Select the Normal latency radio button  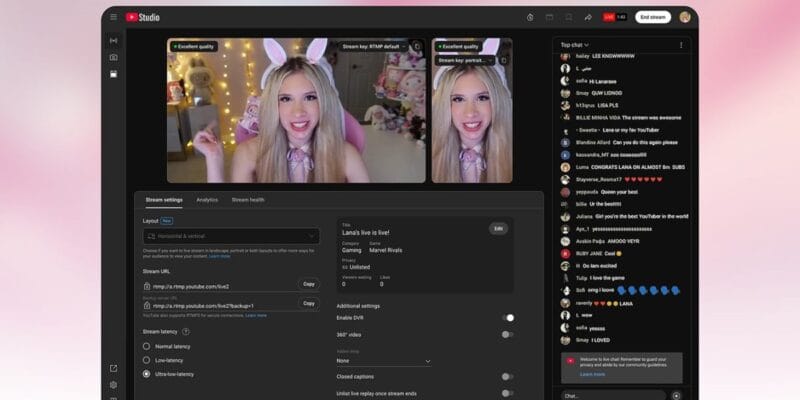[146, 346]
